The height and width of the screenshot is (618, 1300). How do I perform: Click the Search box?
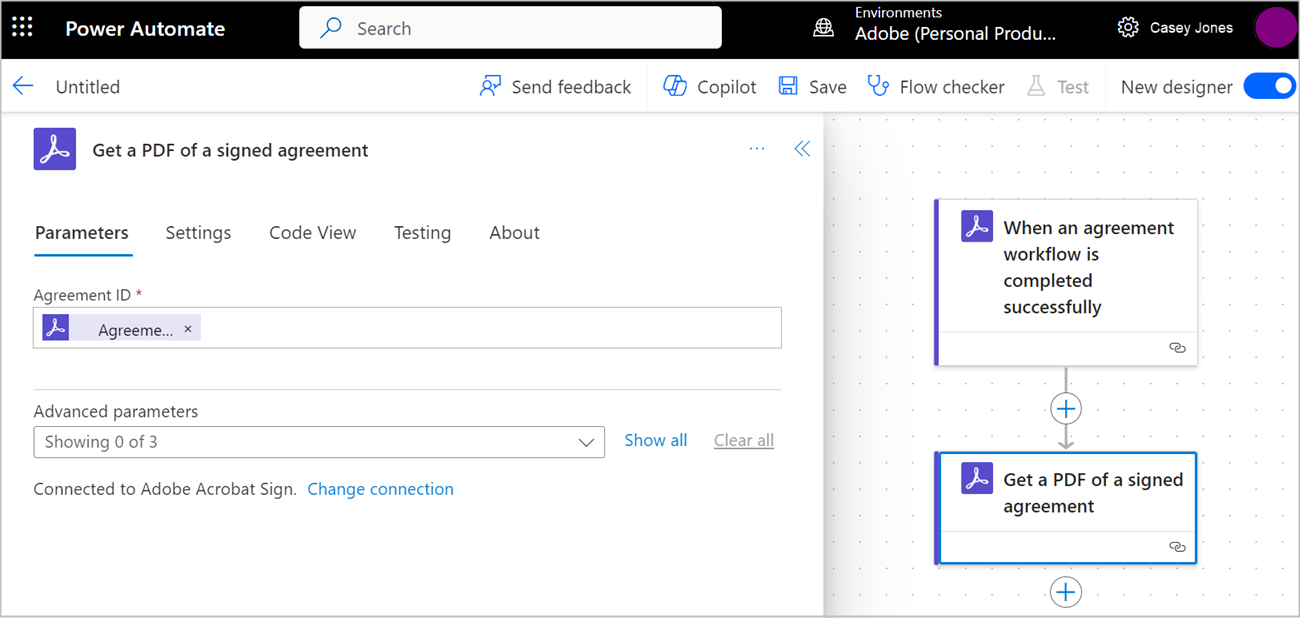(x=510, y=28)
